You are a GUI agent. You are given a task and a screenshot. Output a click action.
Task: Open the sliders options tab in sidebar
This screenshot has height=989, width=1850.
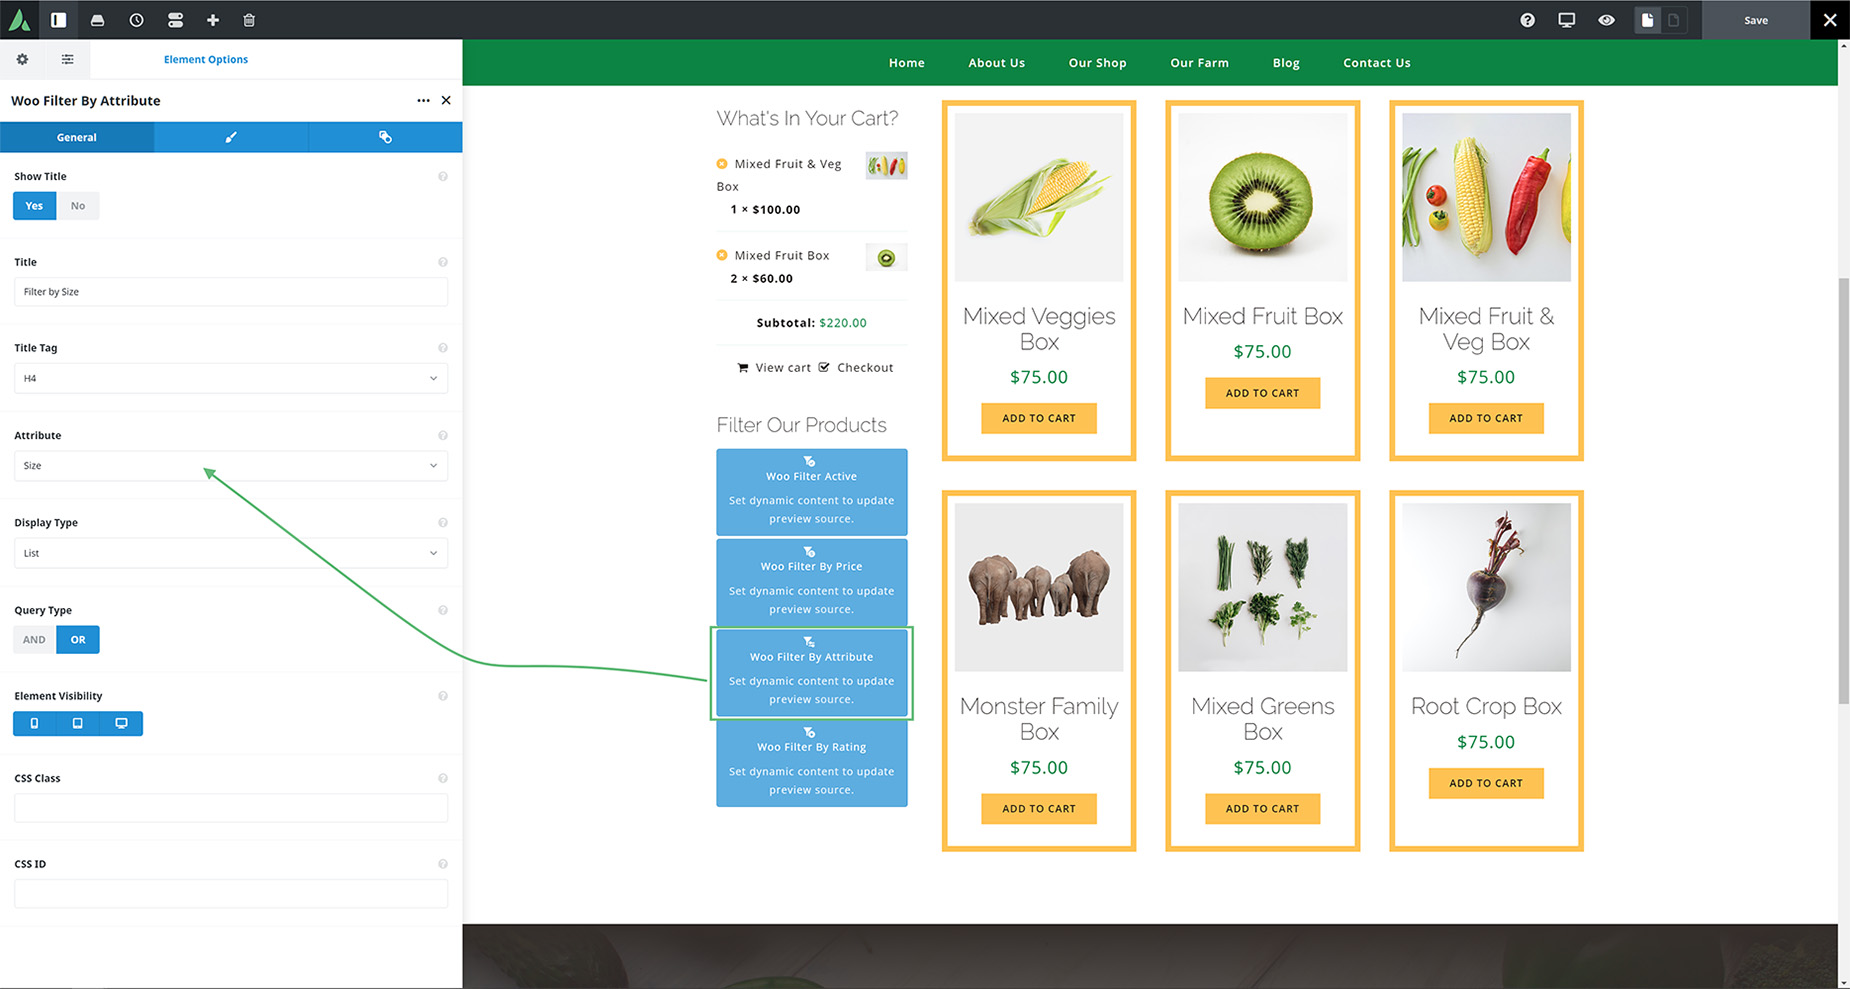coord(67,59)
